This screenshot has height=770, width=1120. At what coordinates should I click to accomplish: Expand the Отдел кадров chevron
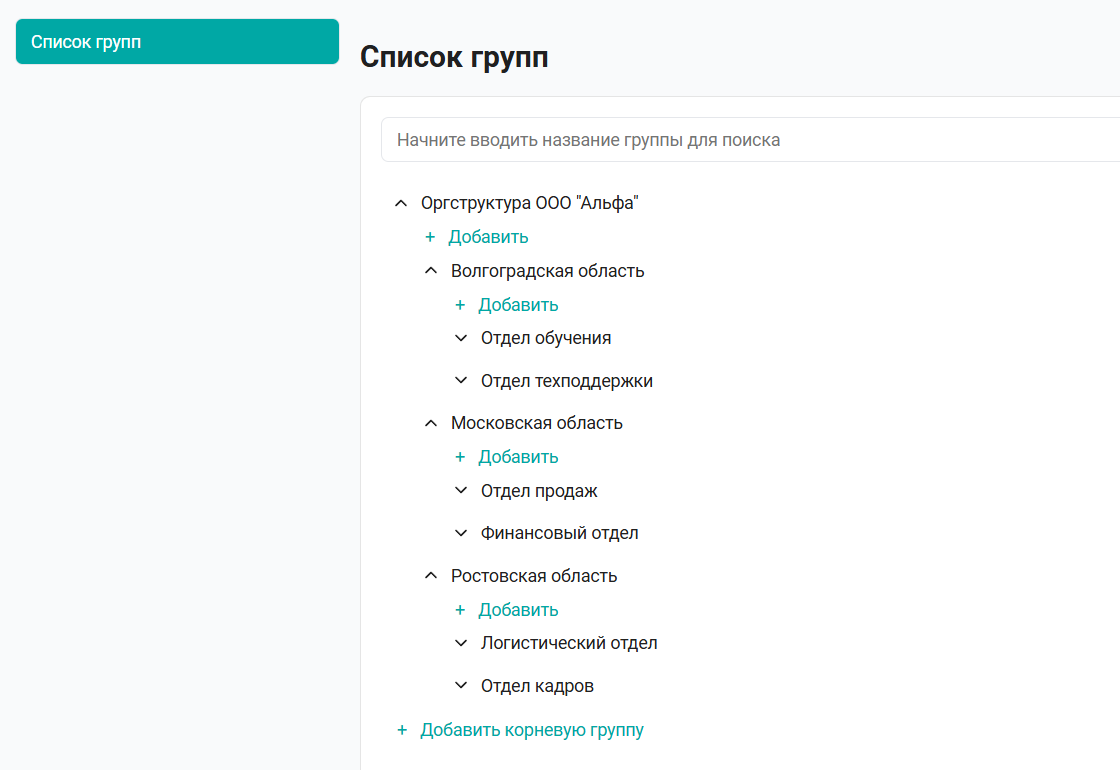(x=461, y=686)
